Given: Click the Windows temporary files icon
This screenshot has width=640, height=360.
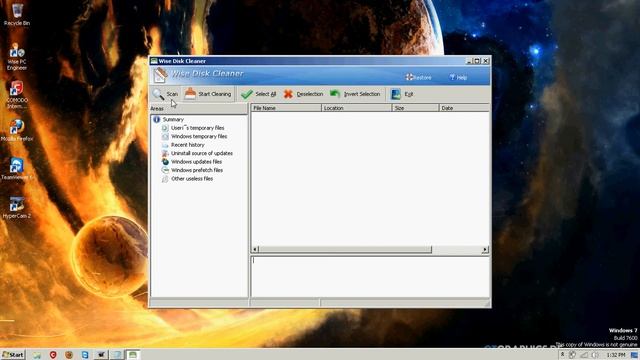Looking at the screenshot, I should tap(165, 136).
